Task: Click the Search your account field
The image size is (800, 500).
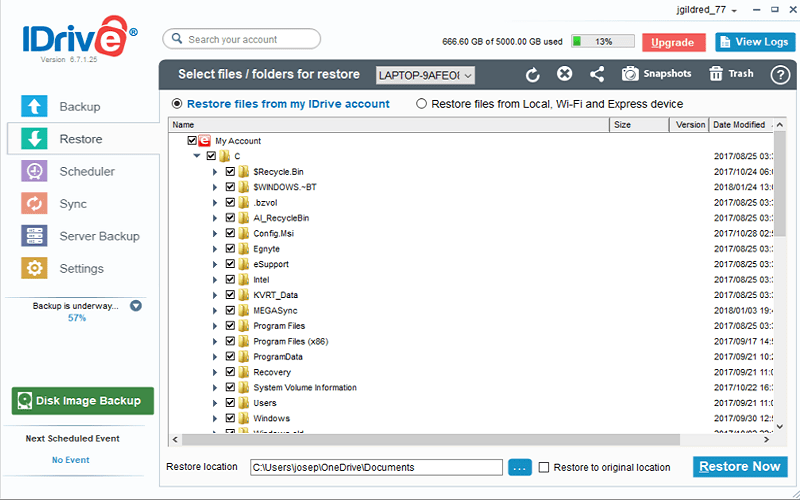Action: point(241,39)
